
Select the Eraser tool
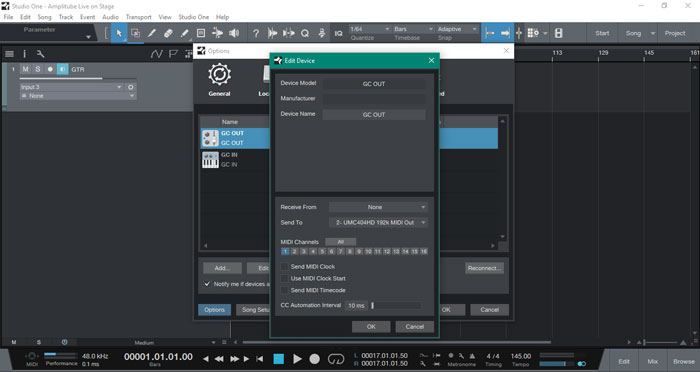168,33
